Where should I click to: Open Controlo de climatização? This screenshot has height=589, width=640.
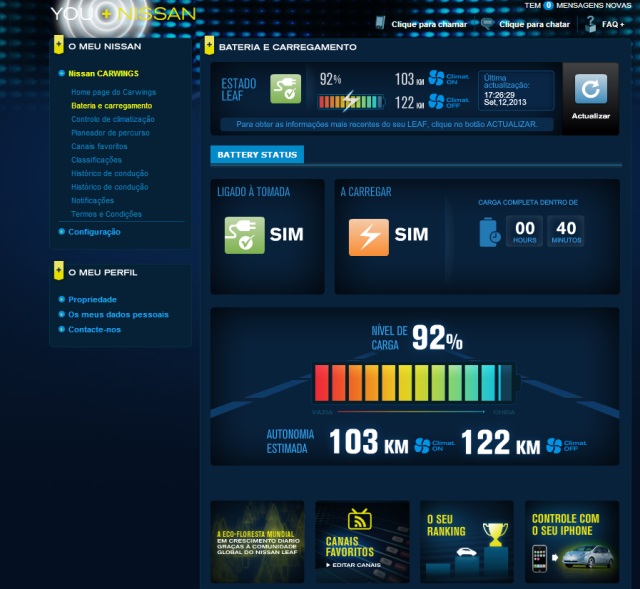click(x=113, y=119)
